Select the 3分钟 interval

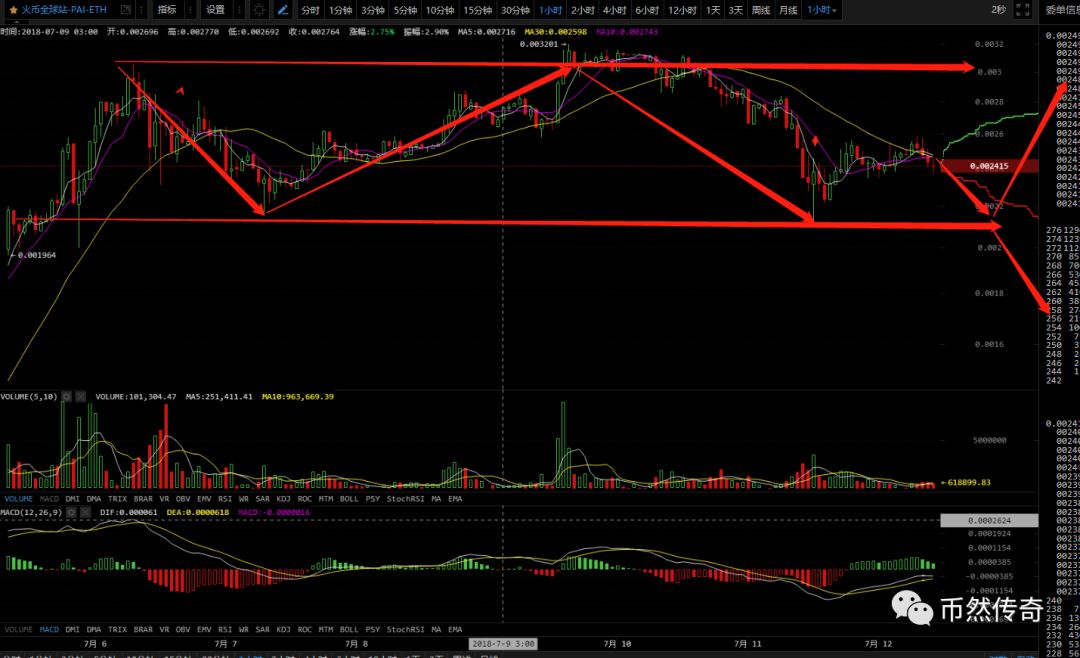(x=373, y=10)
